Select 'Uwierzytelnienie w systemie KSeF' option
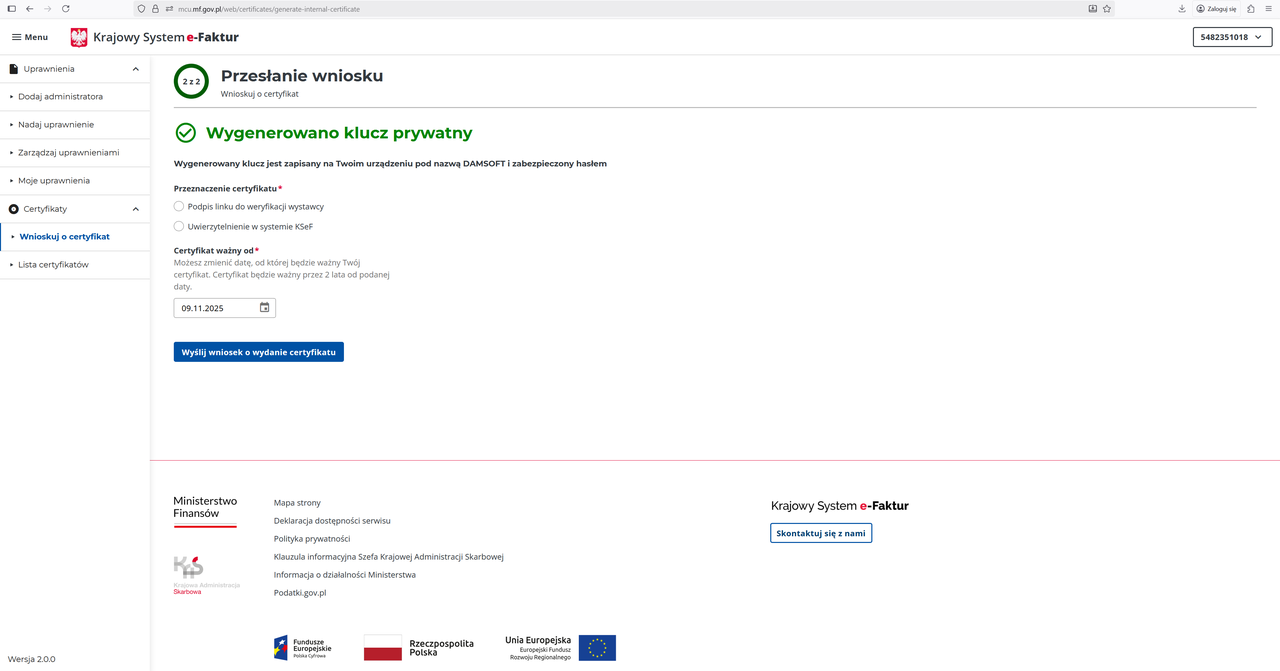Viewport: 1280px width, 671px height. point(179,227)
